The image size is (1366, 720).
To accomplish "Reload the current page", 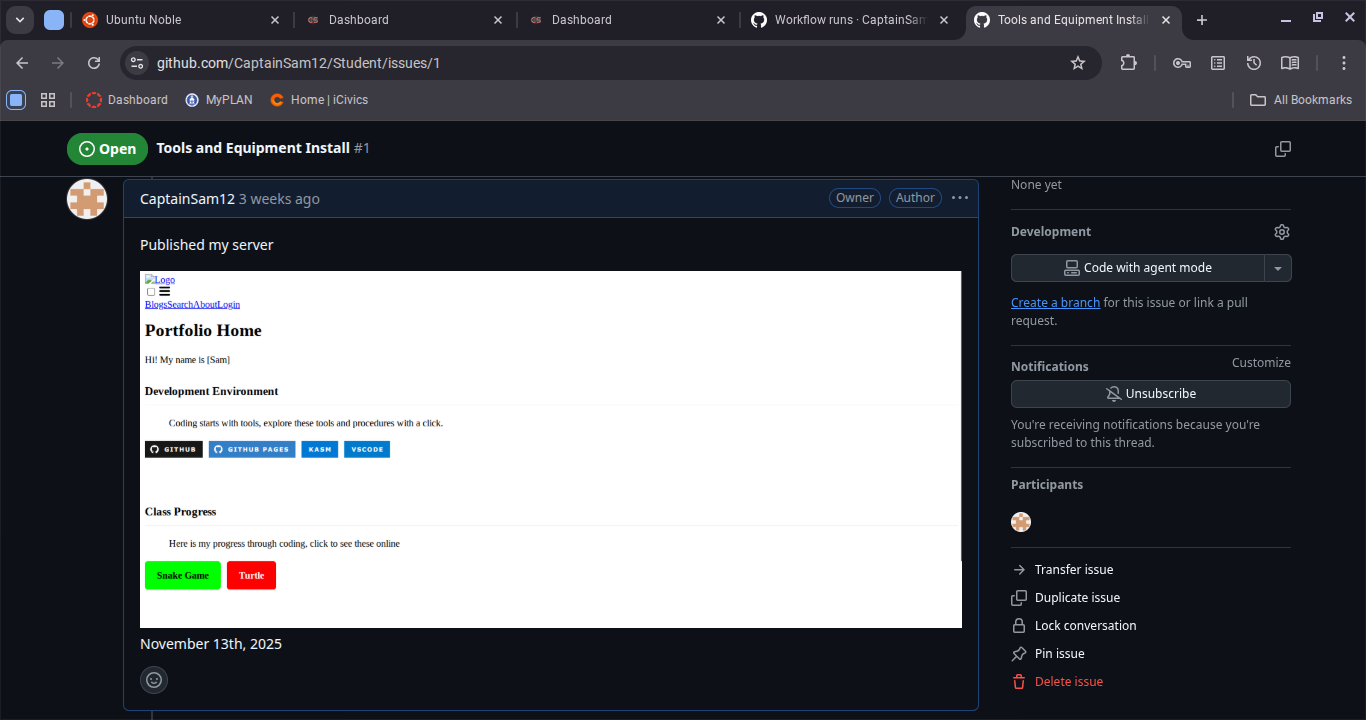I will [x=94, y=63].
